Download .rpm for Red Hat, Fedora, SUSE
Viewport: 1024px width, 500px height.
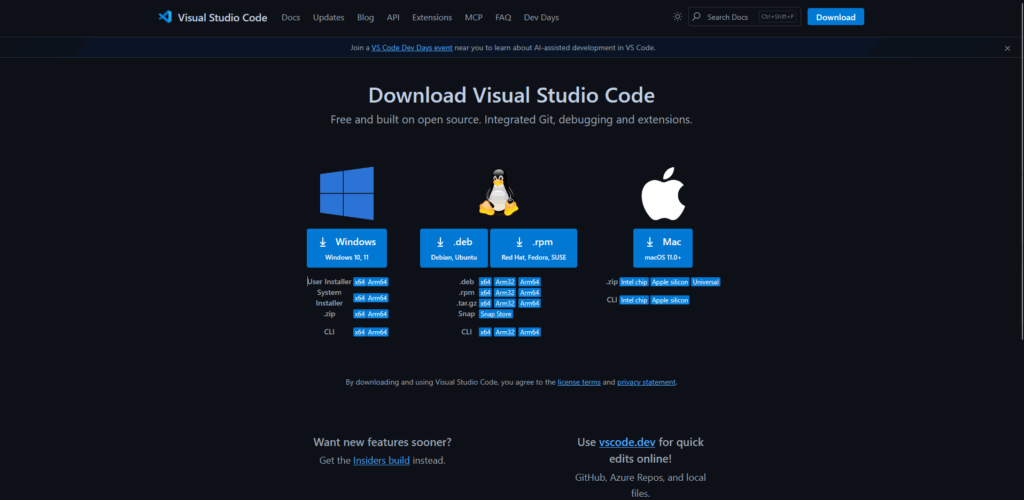coord(534,248)
